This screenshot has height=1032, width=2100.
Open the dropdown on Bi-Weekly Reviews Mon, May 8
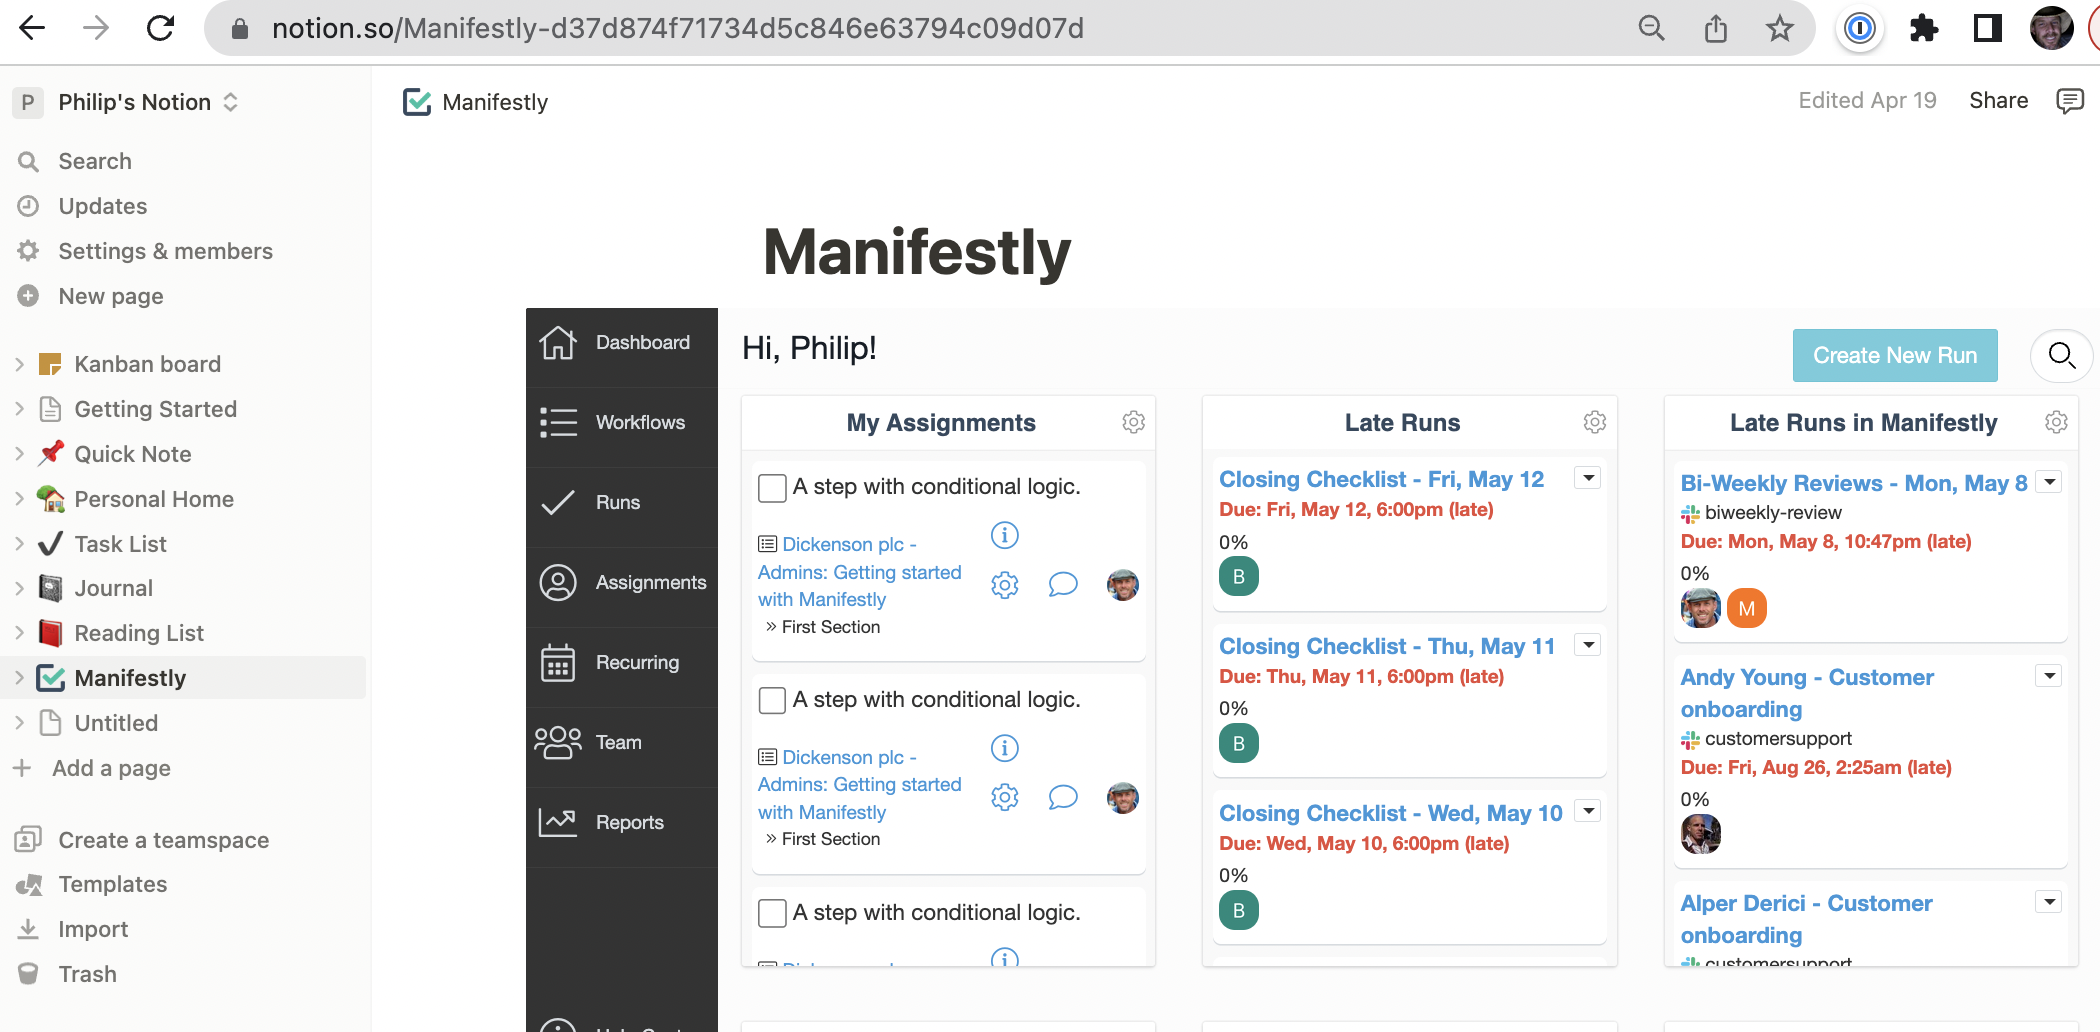point(2050,482)
